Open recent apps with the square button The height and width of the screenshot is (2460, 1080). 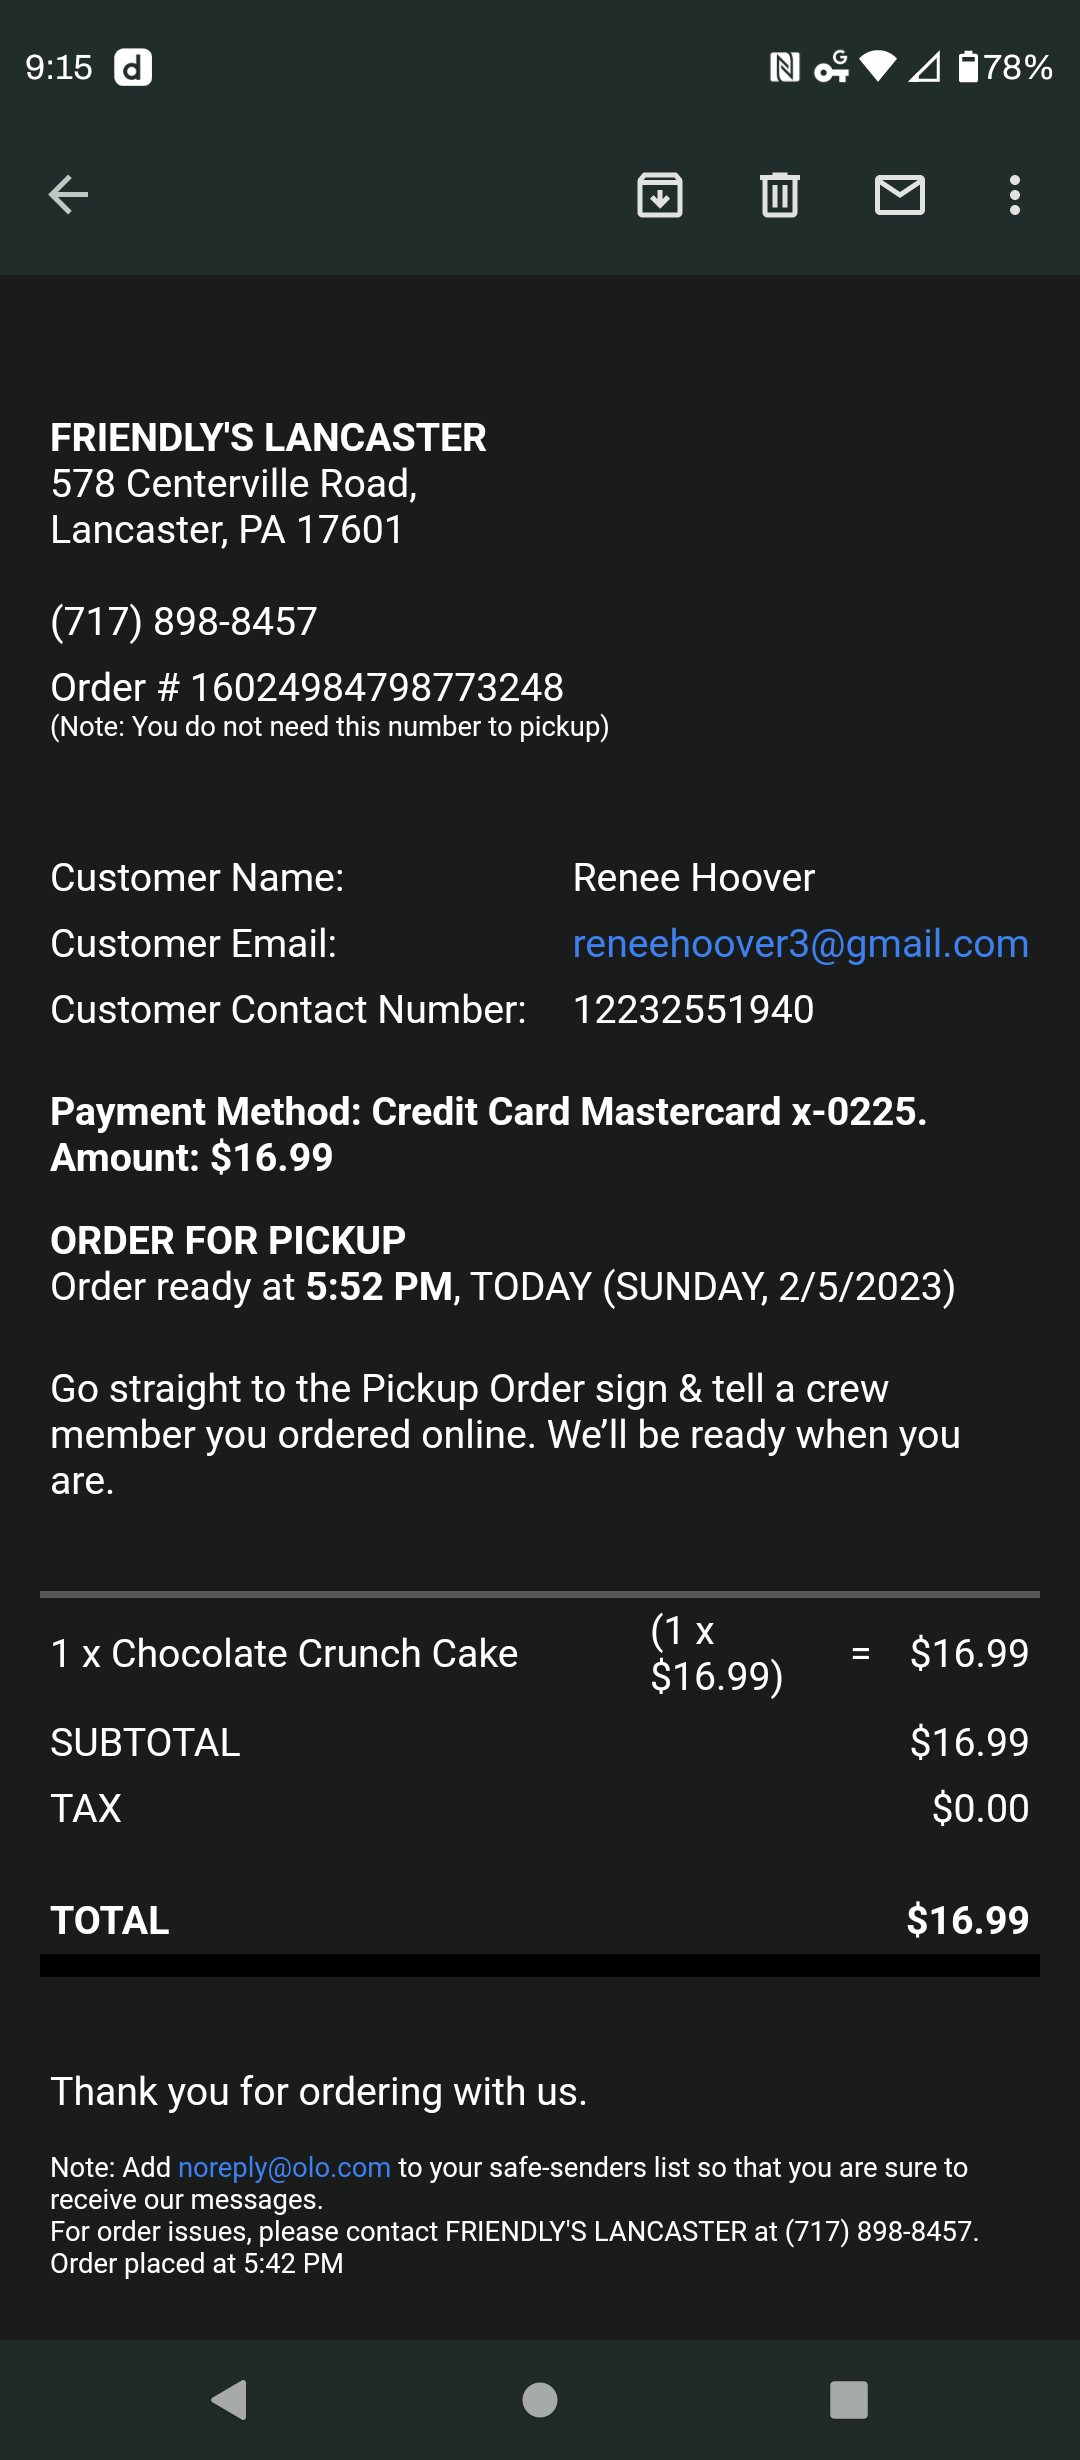point(848,2399)
